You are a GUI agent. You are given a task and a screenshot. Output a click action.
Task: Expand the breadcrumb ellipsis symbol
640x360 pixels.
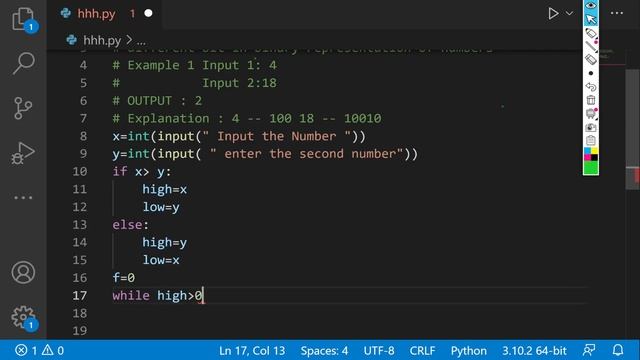pos(141,41)
